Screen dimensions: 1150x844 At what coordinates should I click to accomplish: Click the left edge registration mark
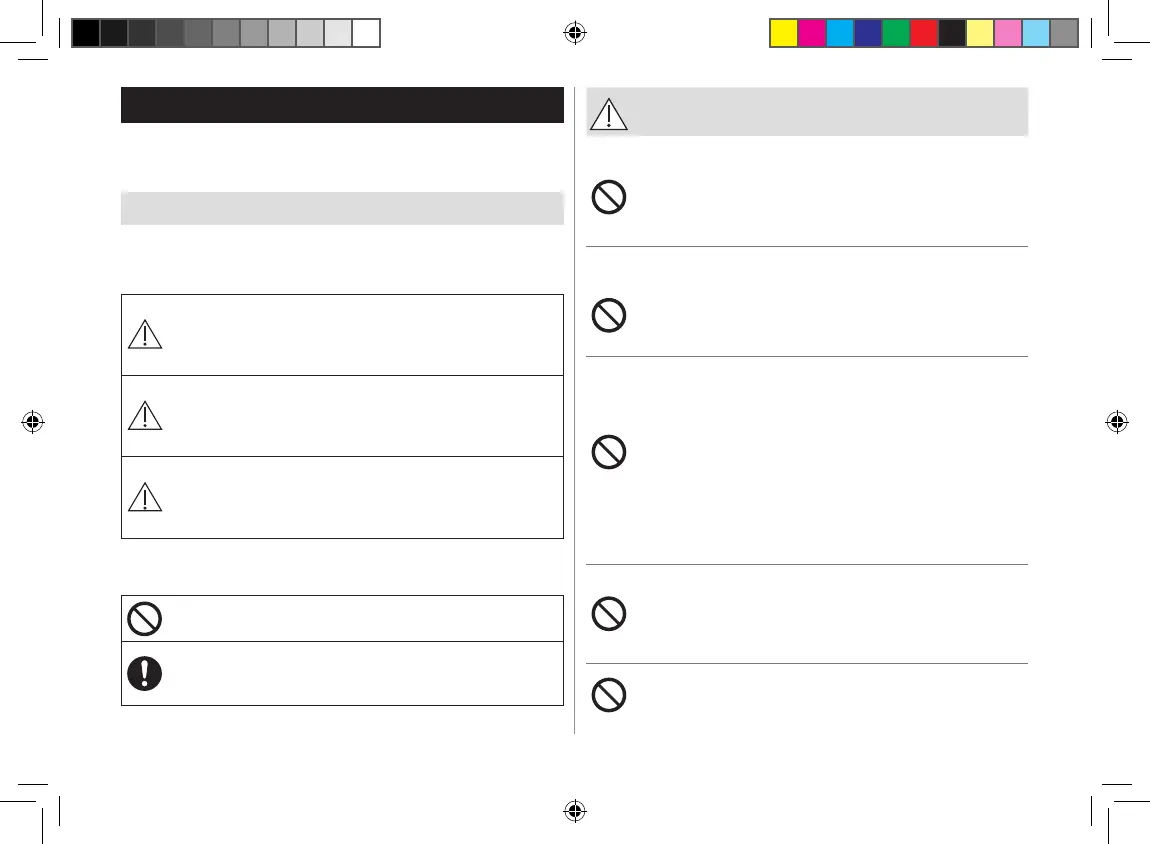pyautogui.click(x=33, y=422)
